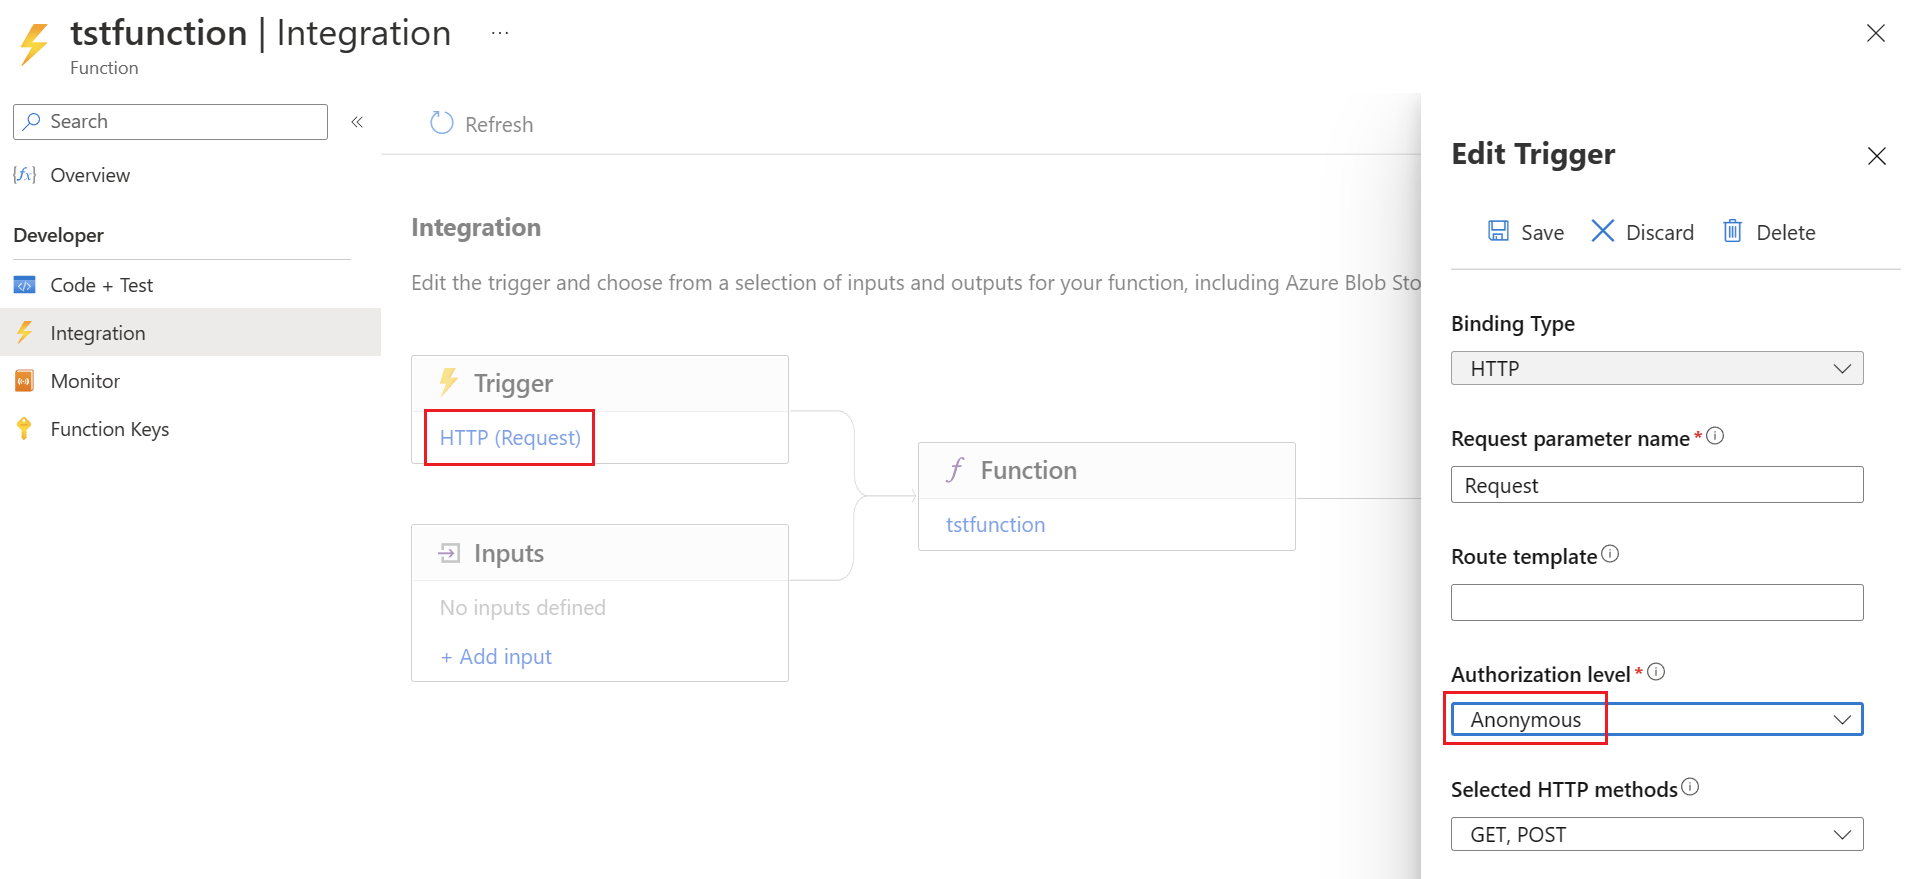Image resolution: width=1909 pixels, height=879 pixels.
Task: Open Code + Test page
Action: tap(102, 285)
